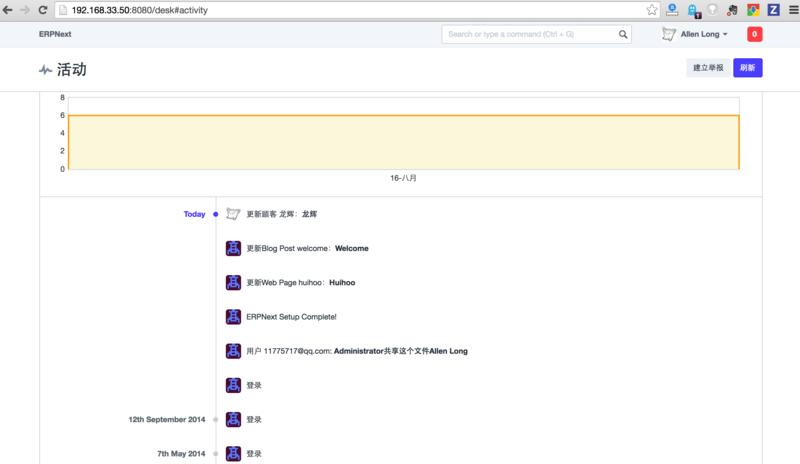Click the Allen Long avatar image in the navbar
The image size is (800, 464).
669,34
